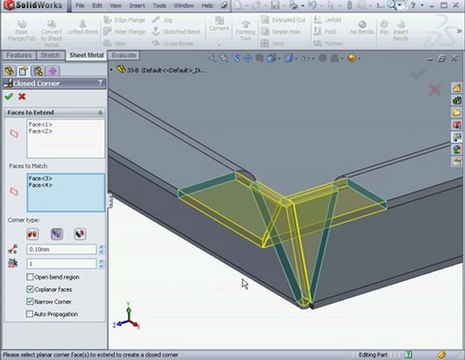Click the Save icon in top toolbar

pyautogui.click(x=275, y=5)
